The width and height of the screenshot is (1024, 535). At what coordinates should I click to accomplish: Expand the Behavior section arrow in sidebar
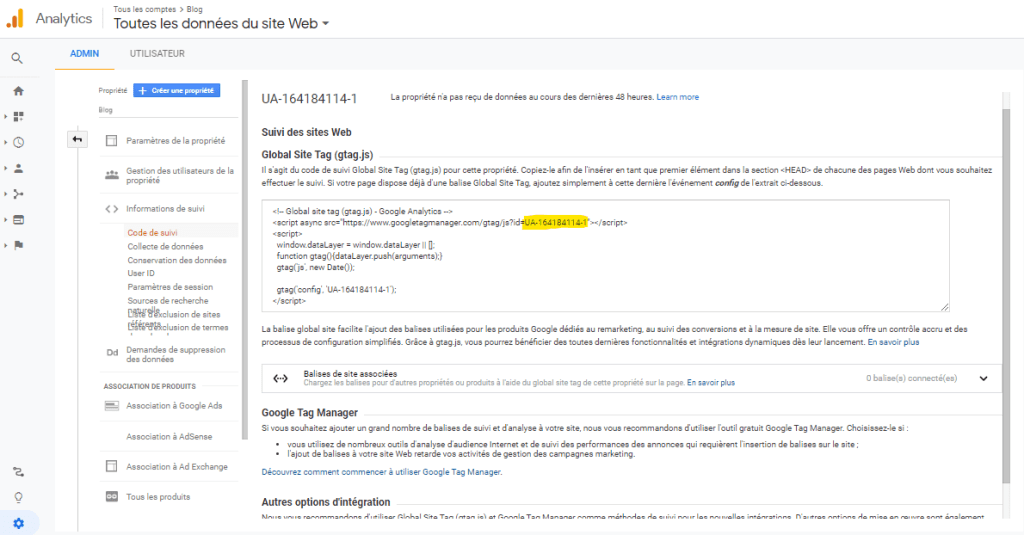[6, 220]
